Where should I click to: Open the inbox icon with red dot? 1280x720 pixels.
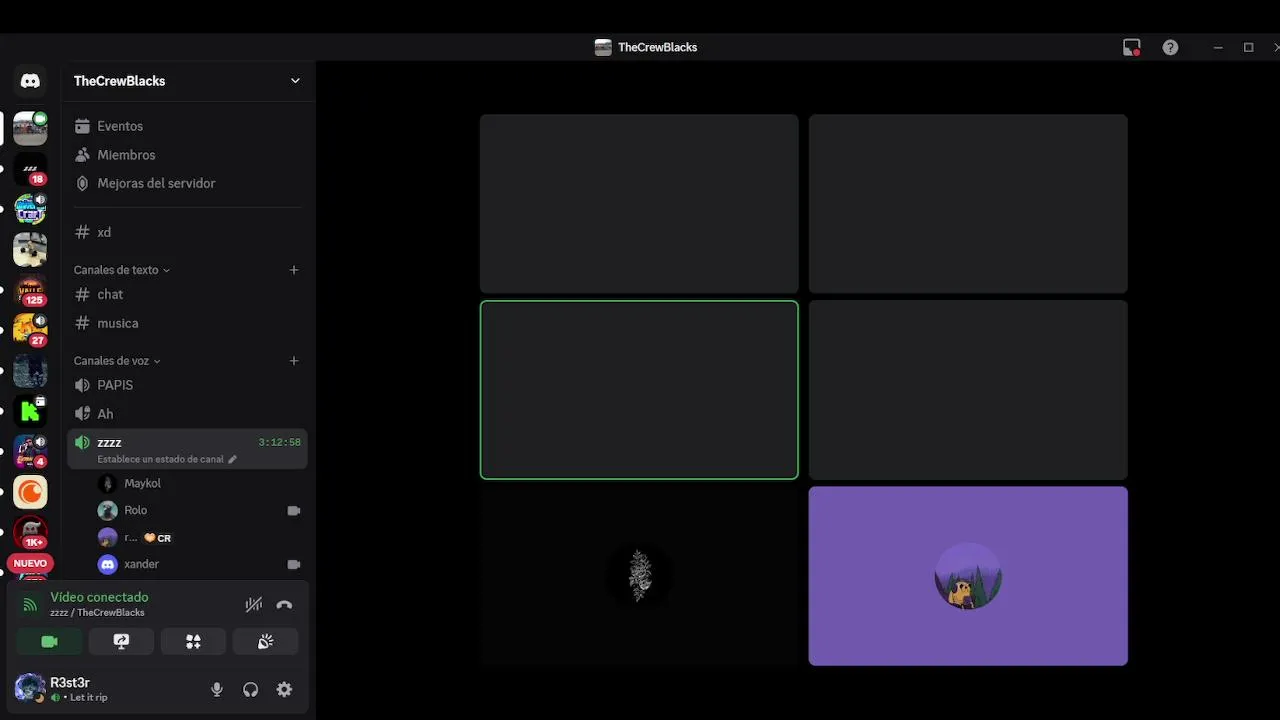coord(1131,47)
